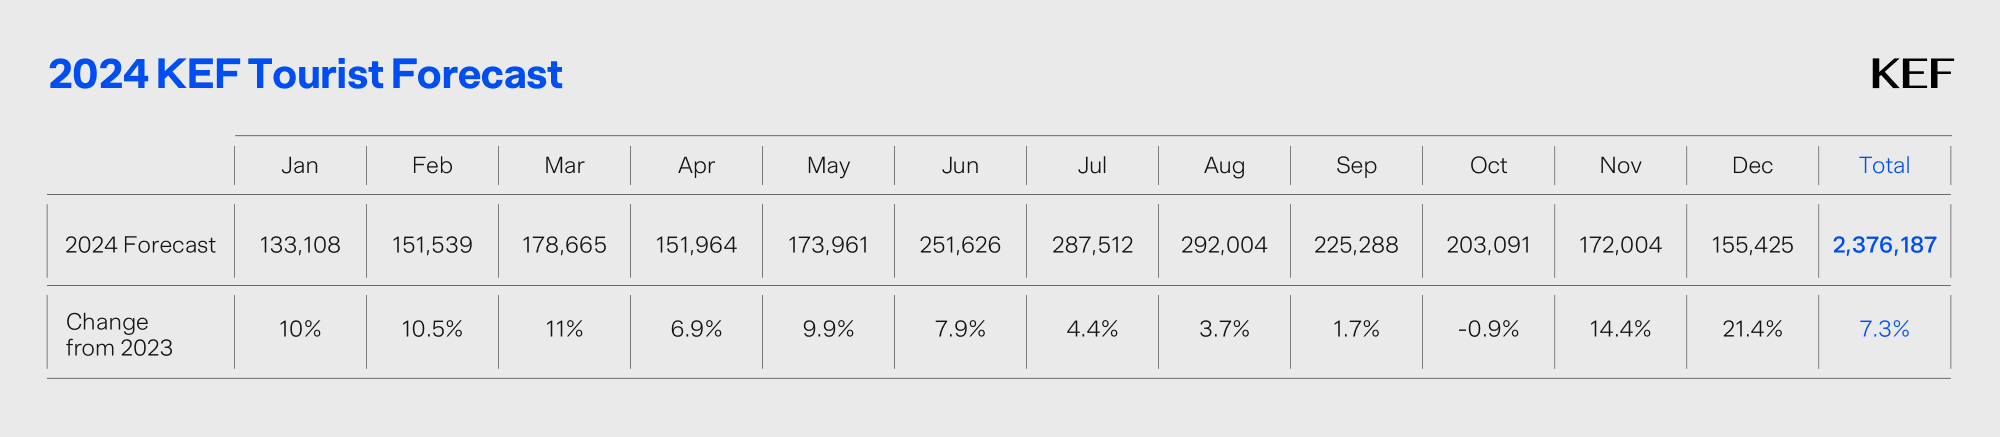Click the Sep column header
This screenshot has width=2000, height=437.
(x=1356, y=165)
